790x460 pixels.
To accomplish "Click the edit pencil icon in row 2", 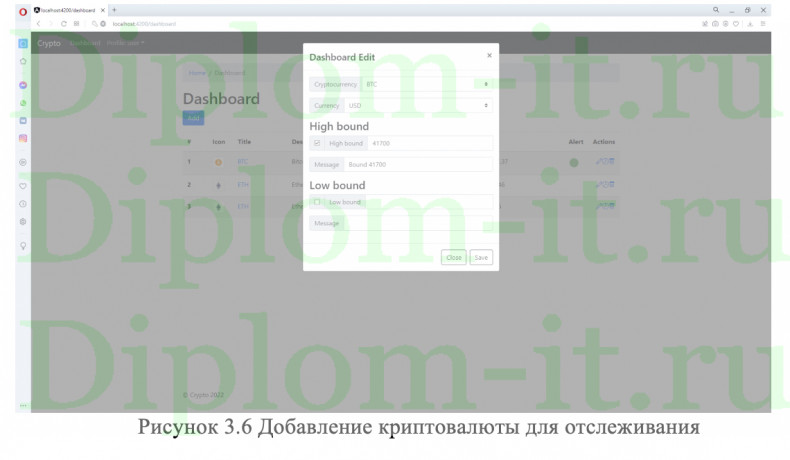I will coord(599,185).
